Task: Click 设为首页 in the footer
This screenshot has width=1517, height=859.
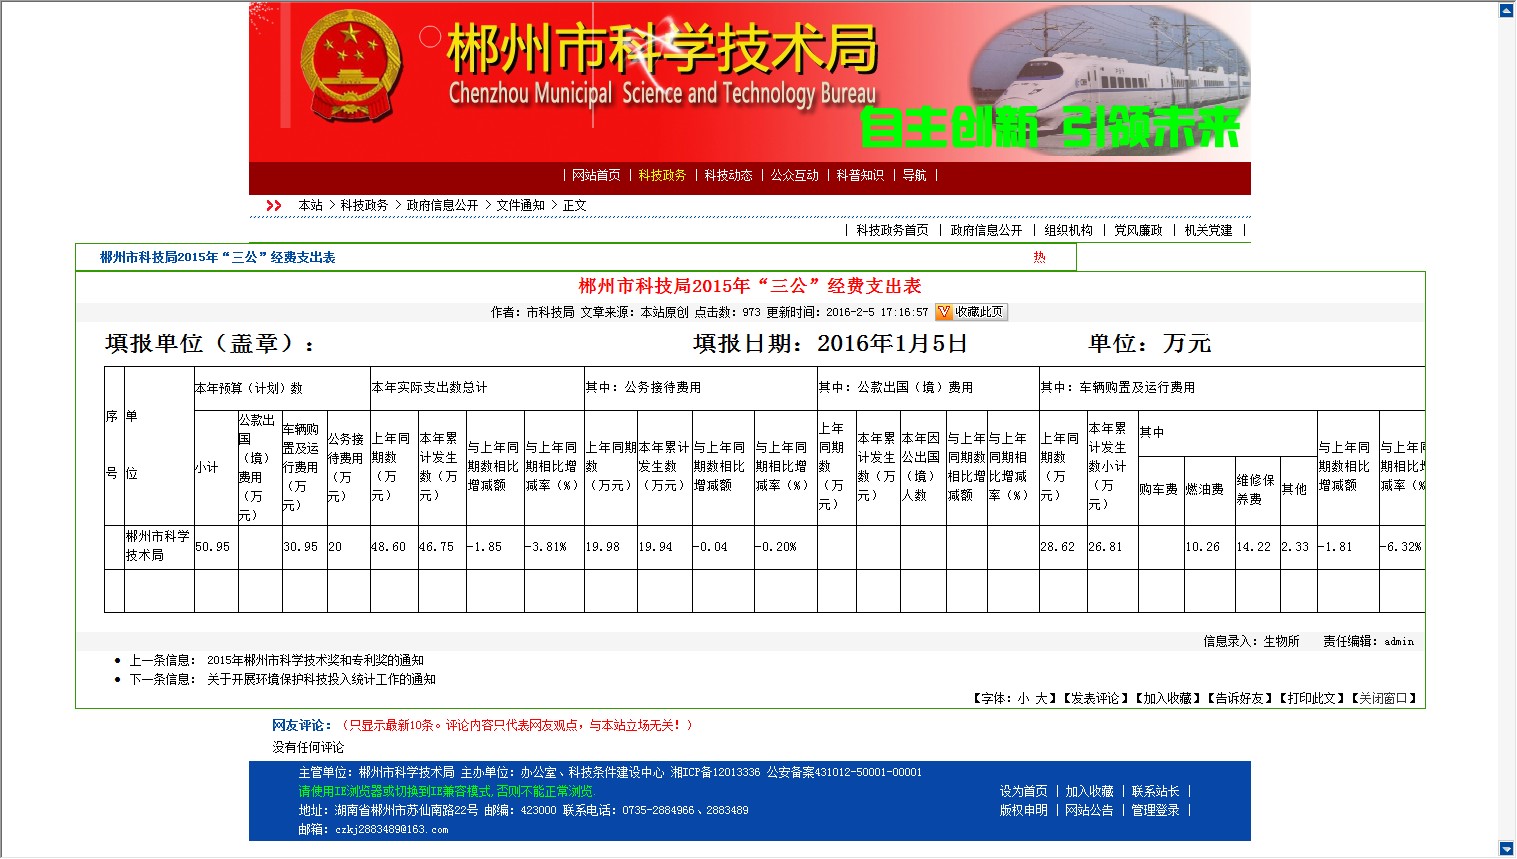Action: [1023, 791]
